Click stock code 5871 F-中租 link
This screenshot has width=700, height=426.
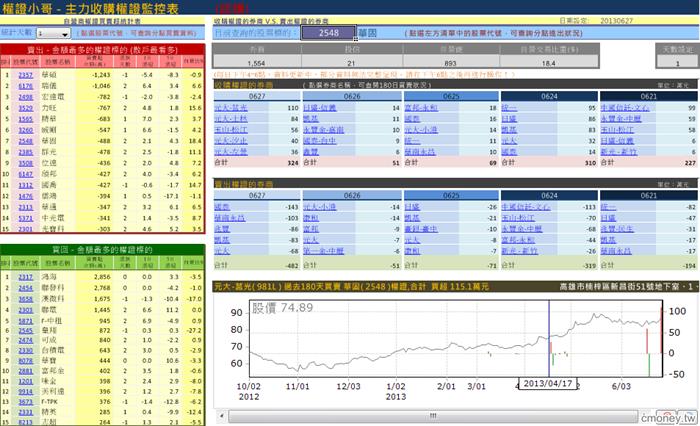point(25,321)
